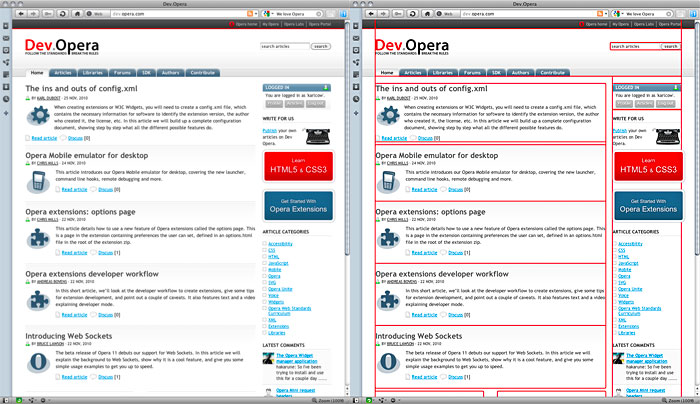Select Libraries tab in left window

click(92, 73)
